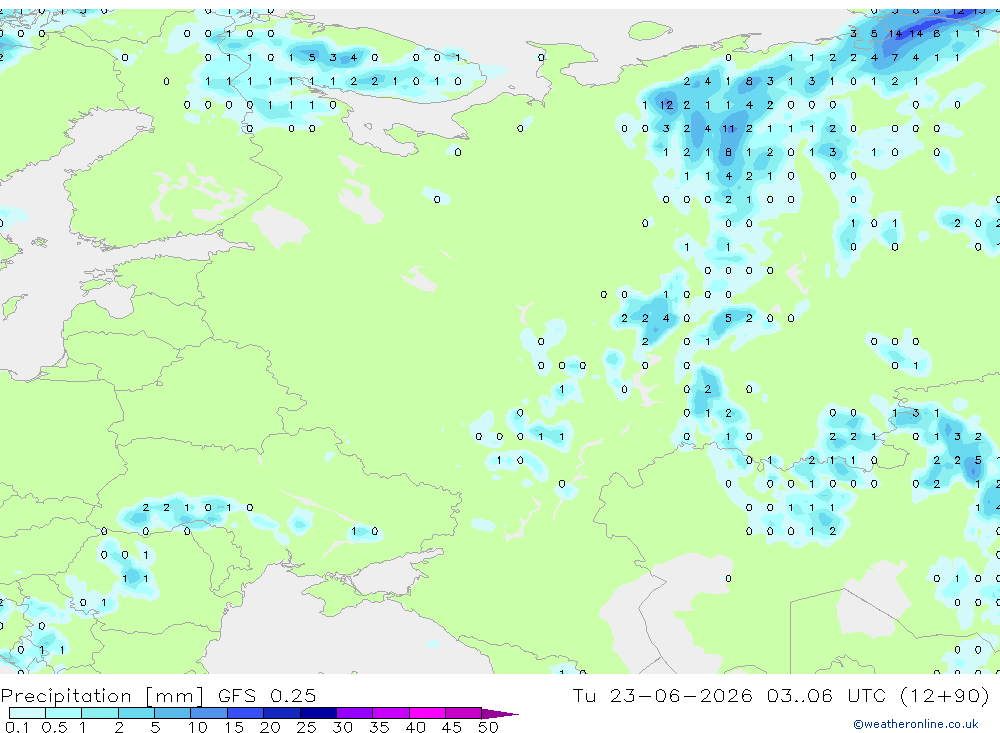Click the legend label '15'
This screenshot has height=733, width=1000.
(234, 727)
